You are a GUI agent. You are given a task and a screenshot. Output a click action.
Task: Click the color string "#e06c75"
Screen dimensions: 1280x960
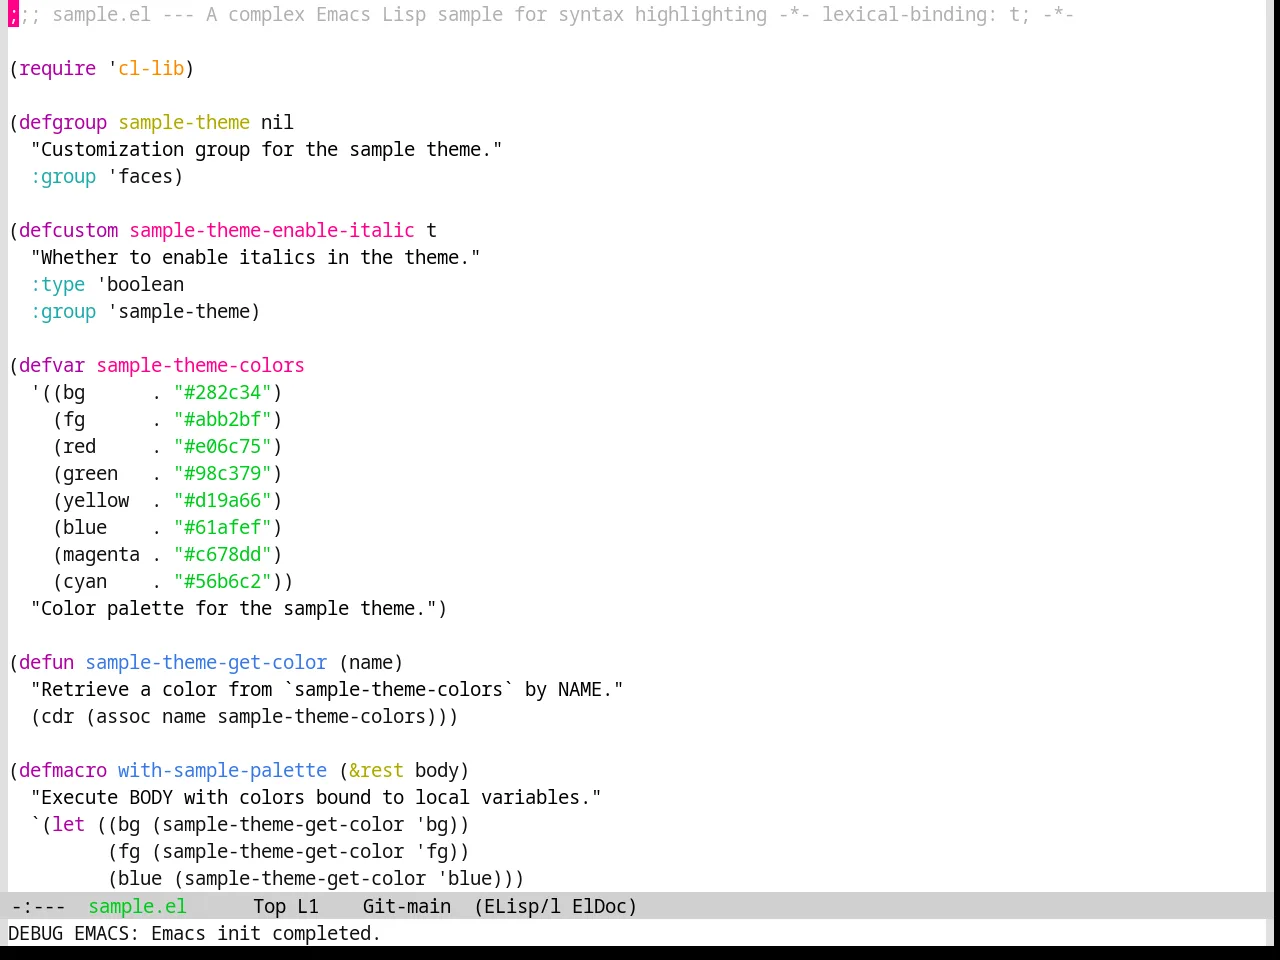[x=222, y=446]
